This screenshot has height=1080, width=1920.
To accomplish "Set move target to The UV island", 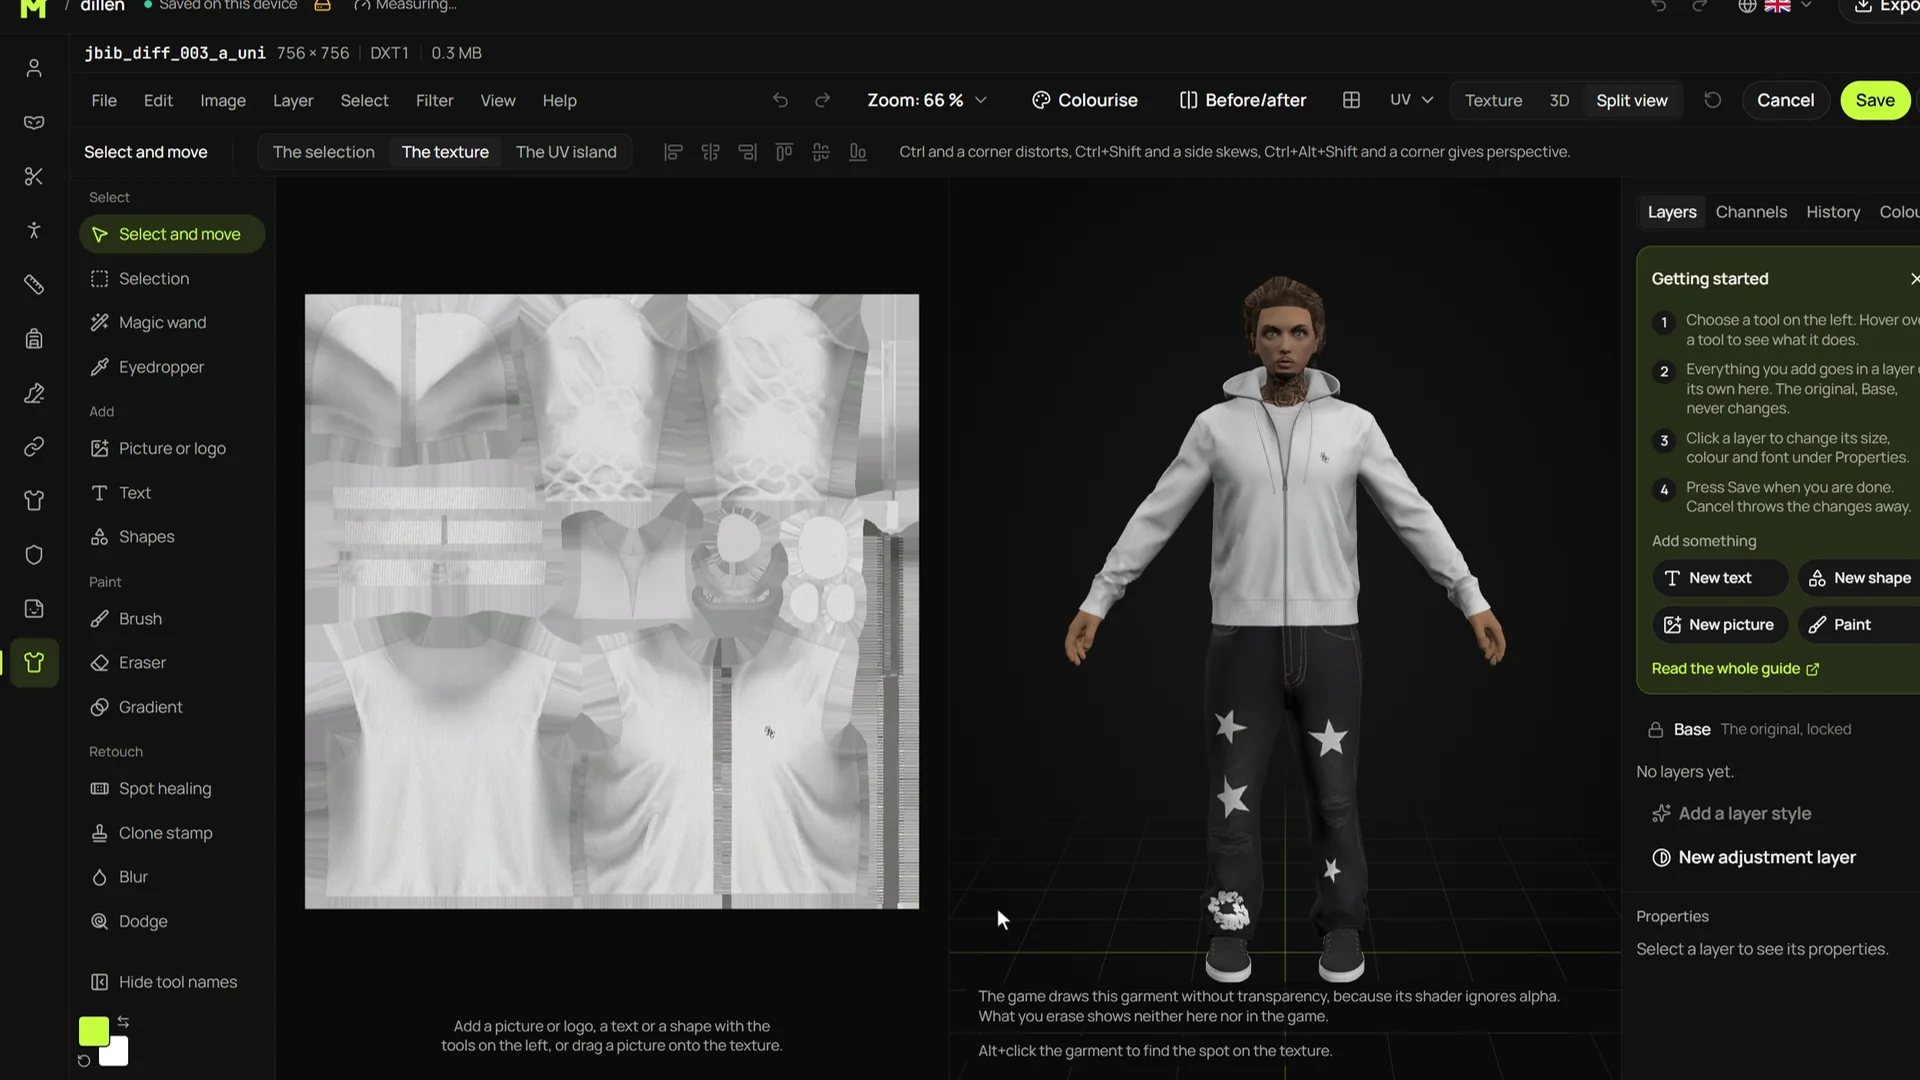I will (566, 152).
